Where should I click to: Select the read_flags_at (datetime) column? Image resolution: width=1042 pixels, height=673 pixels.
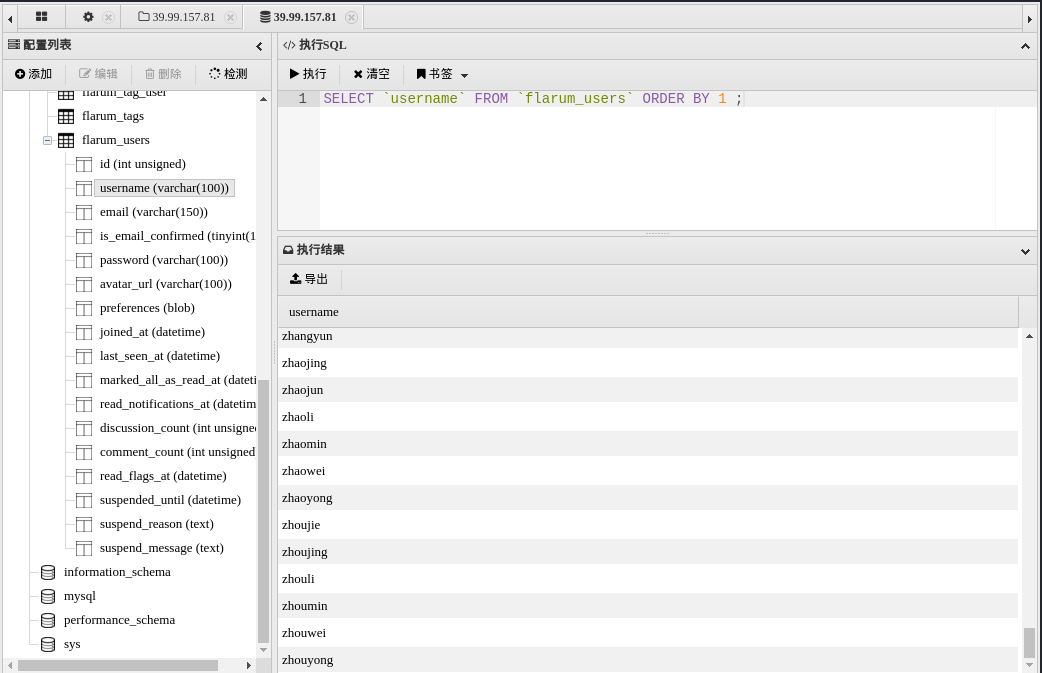(x=163, y=476)
